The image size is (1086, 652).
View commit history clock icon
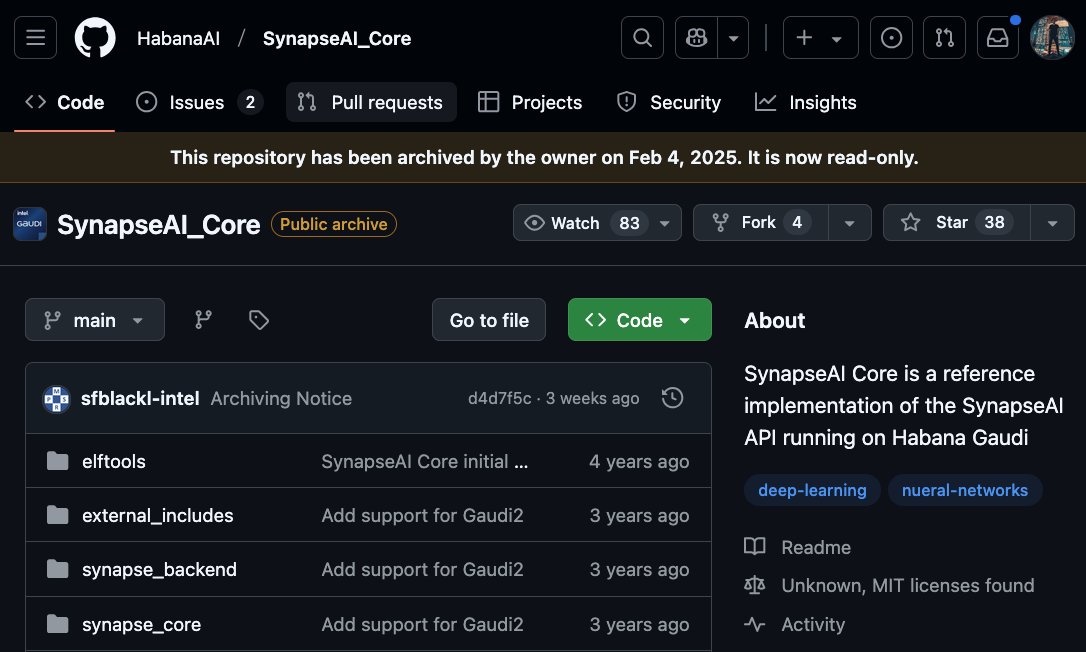tap(673, 398)
